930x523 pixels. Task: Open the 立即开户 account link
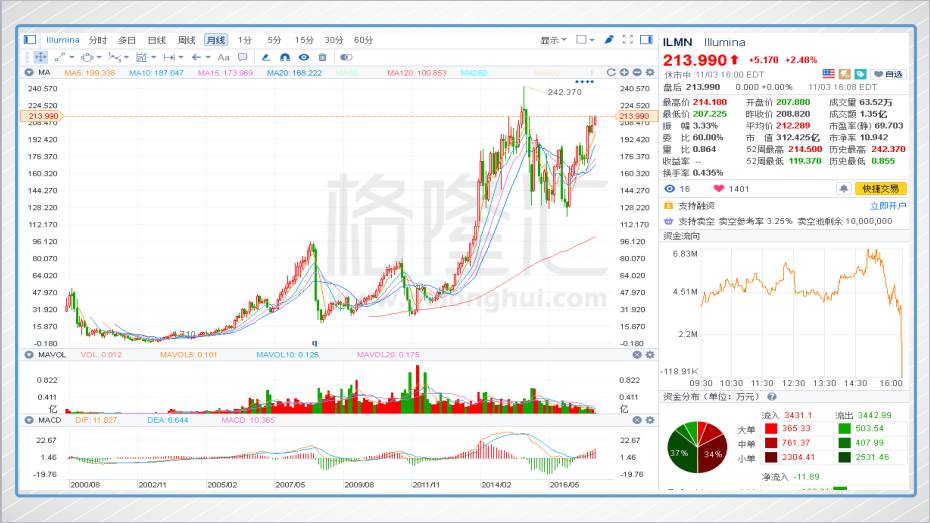tap(887, 205)
